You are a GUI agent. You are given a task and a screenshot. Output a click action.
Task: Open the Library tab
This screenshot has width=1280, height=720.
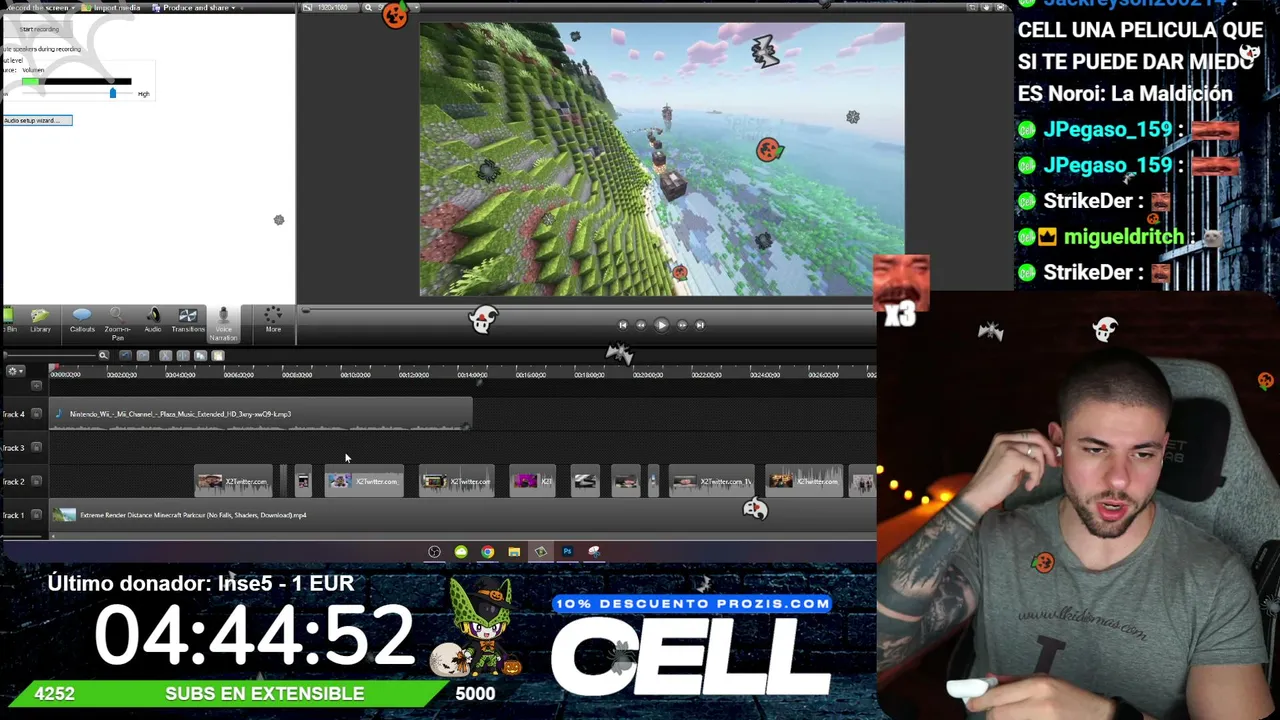pos(40,320)
